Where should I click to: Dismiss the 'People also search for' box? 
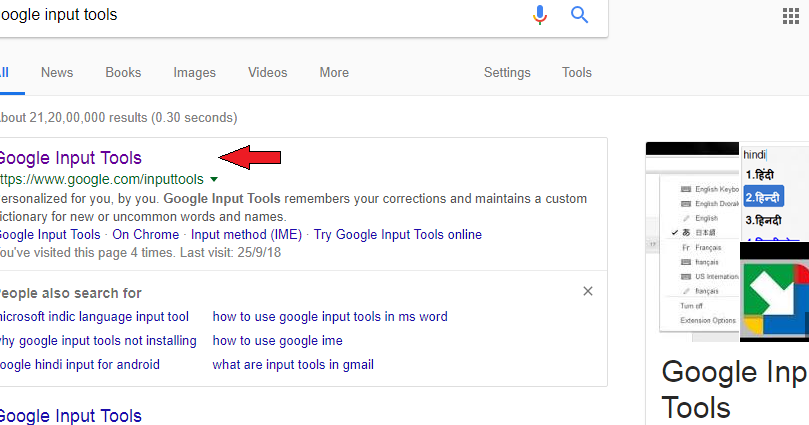588,291
